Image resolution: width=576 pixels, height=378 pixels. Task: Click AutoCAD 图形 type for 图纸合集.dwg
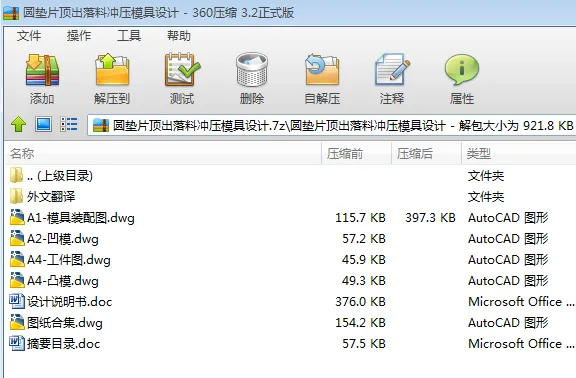[508, 323]
